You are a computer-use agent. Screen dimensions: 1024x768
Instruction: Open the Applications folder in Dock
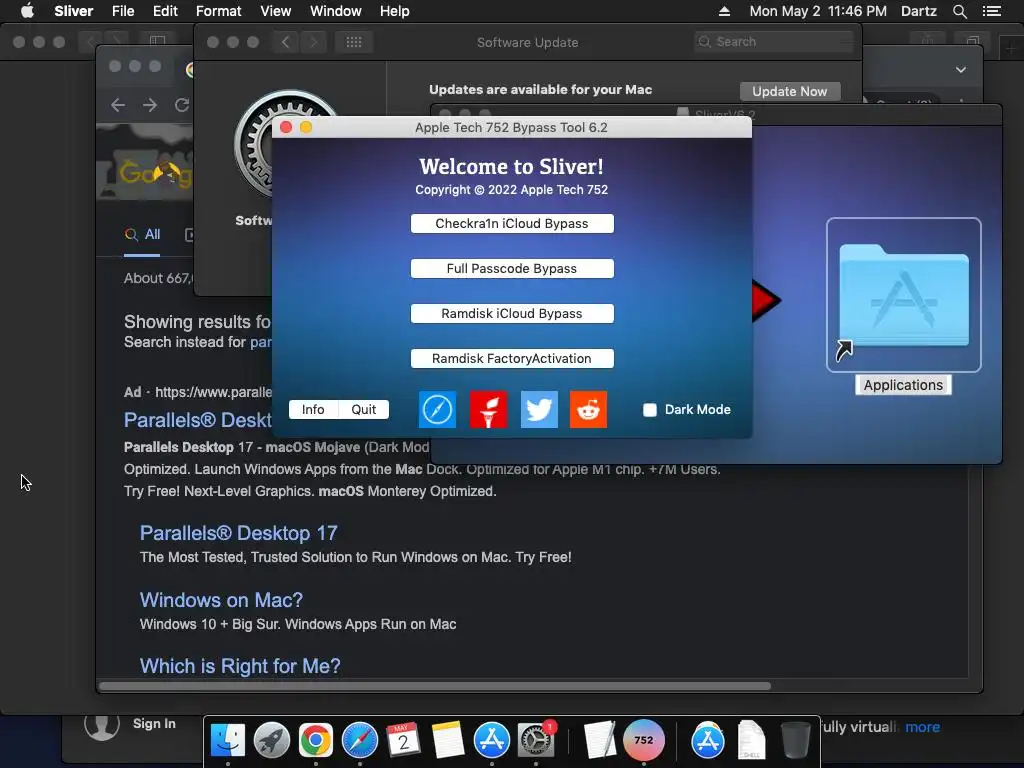pos(708,741)
